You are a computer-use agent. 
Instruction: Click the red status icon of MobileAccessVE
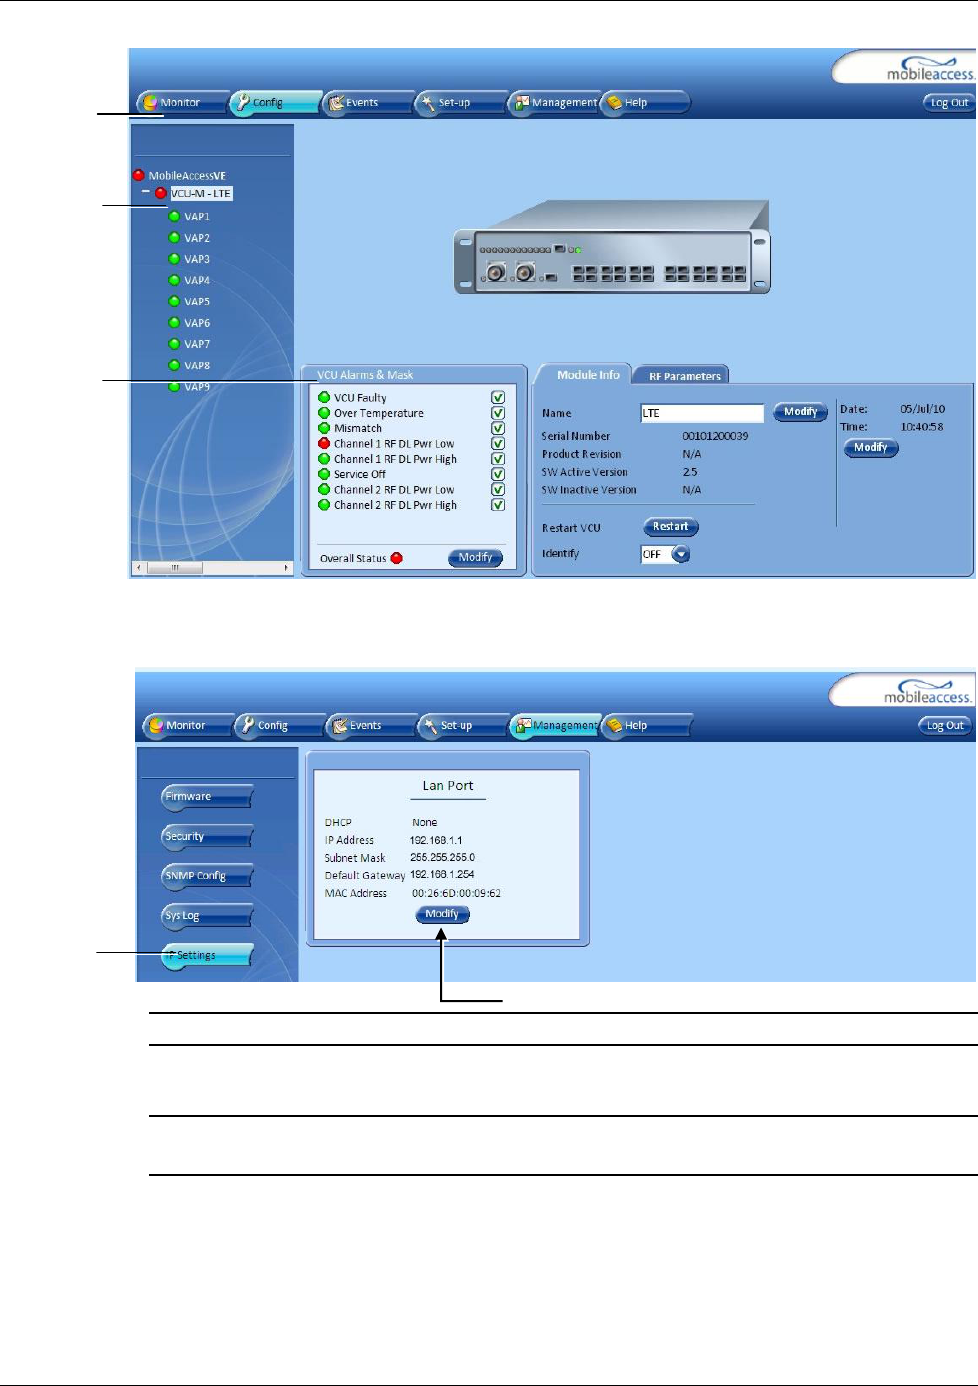coord(139,175)
